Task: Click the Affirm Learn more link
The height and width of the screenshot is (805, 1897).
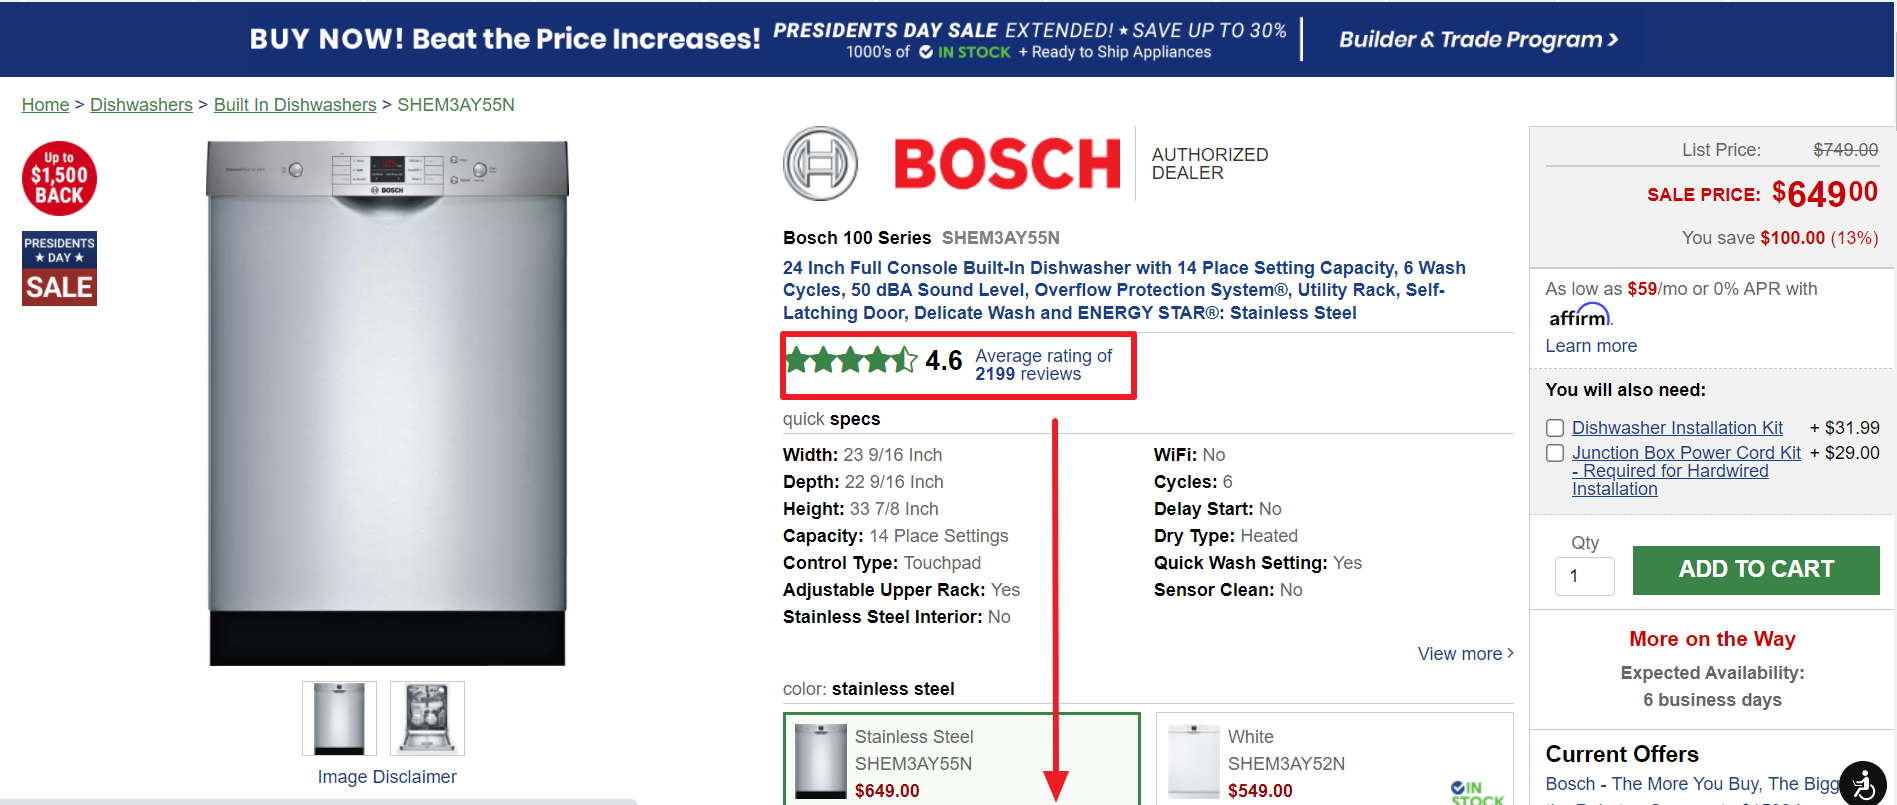Action: click(1591, 346)
